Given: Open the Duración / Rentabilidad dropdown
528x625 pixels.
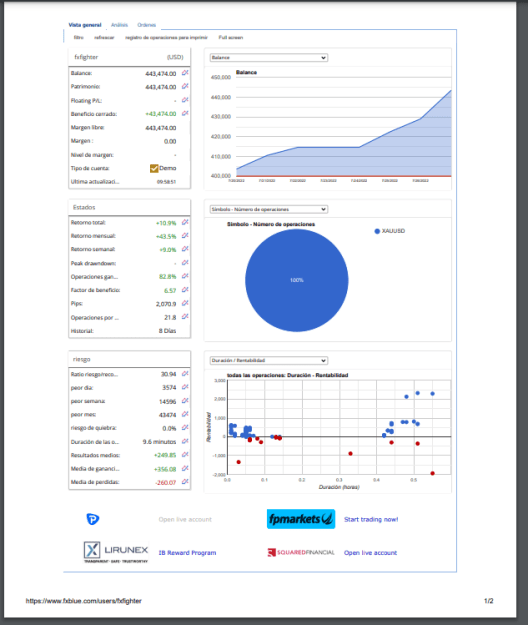Looking at the screenshot, I should tap(269, 360).
